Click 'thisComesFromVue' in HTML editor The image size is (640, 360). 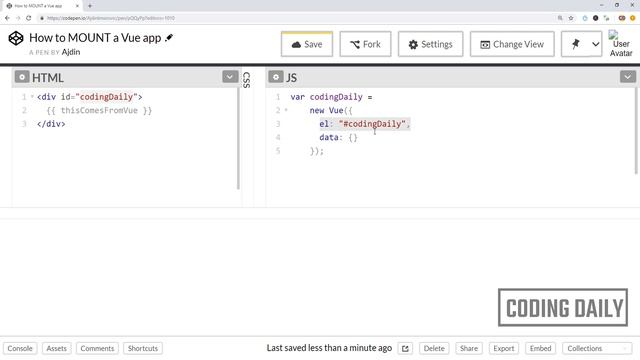point(99,110)
